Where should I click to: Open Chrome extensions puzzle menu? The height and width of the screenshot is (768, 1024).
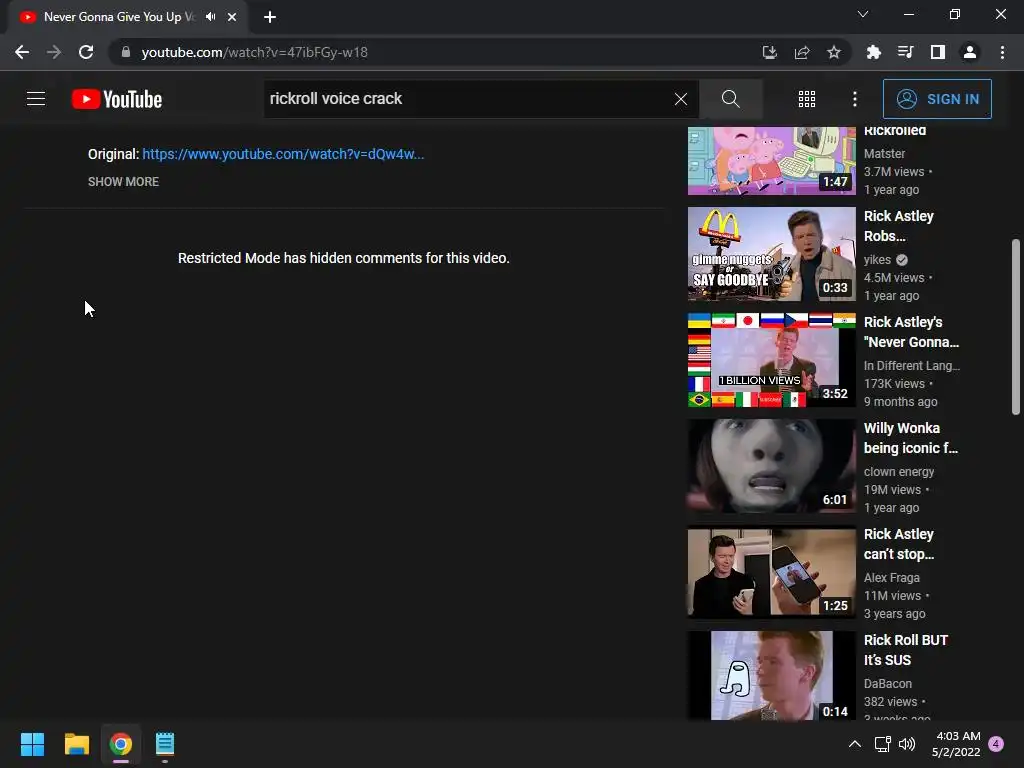873,52
